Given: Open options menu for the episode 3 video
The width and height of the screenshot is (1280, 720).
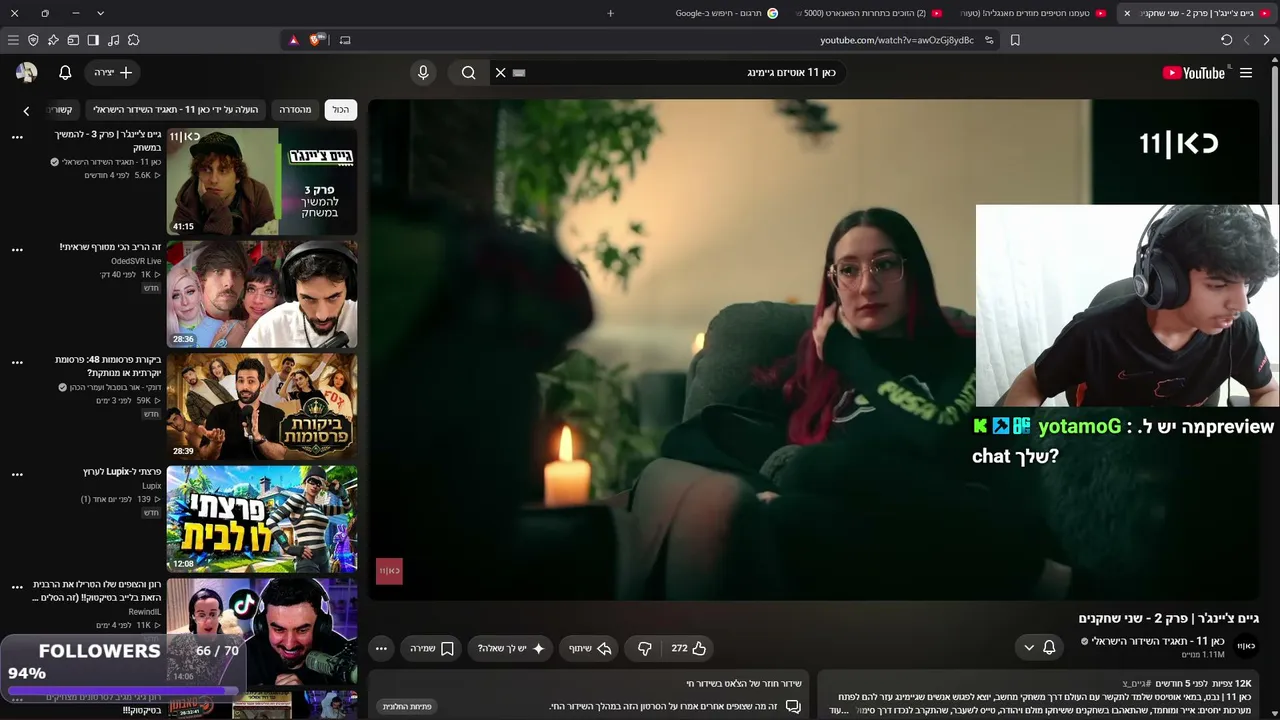Looking at the screenshot, I should (17, 137).
